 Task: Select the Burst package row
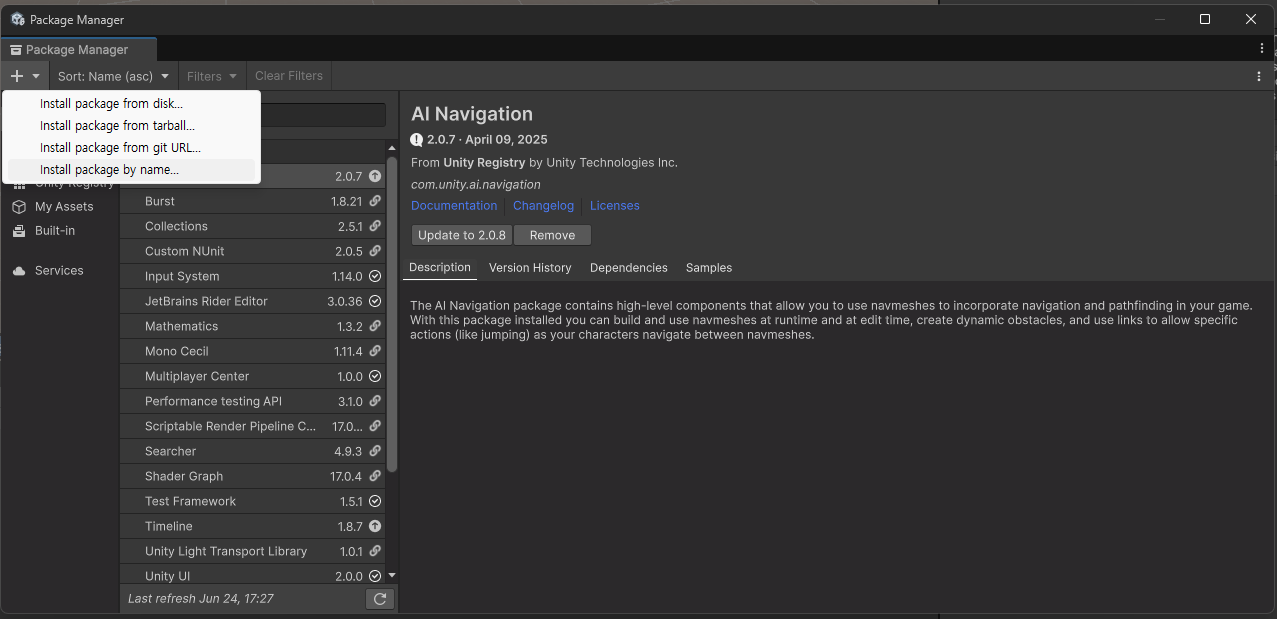(x=251, y=201)
